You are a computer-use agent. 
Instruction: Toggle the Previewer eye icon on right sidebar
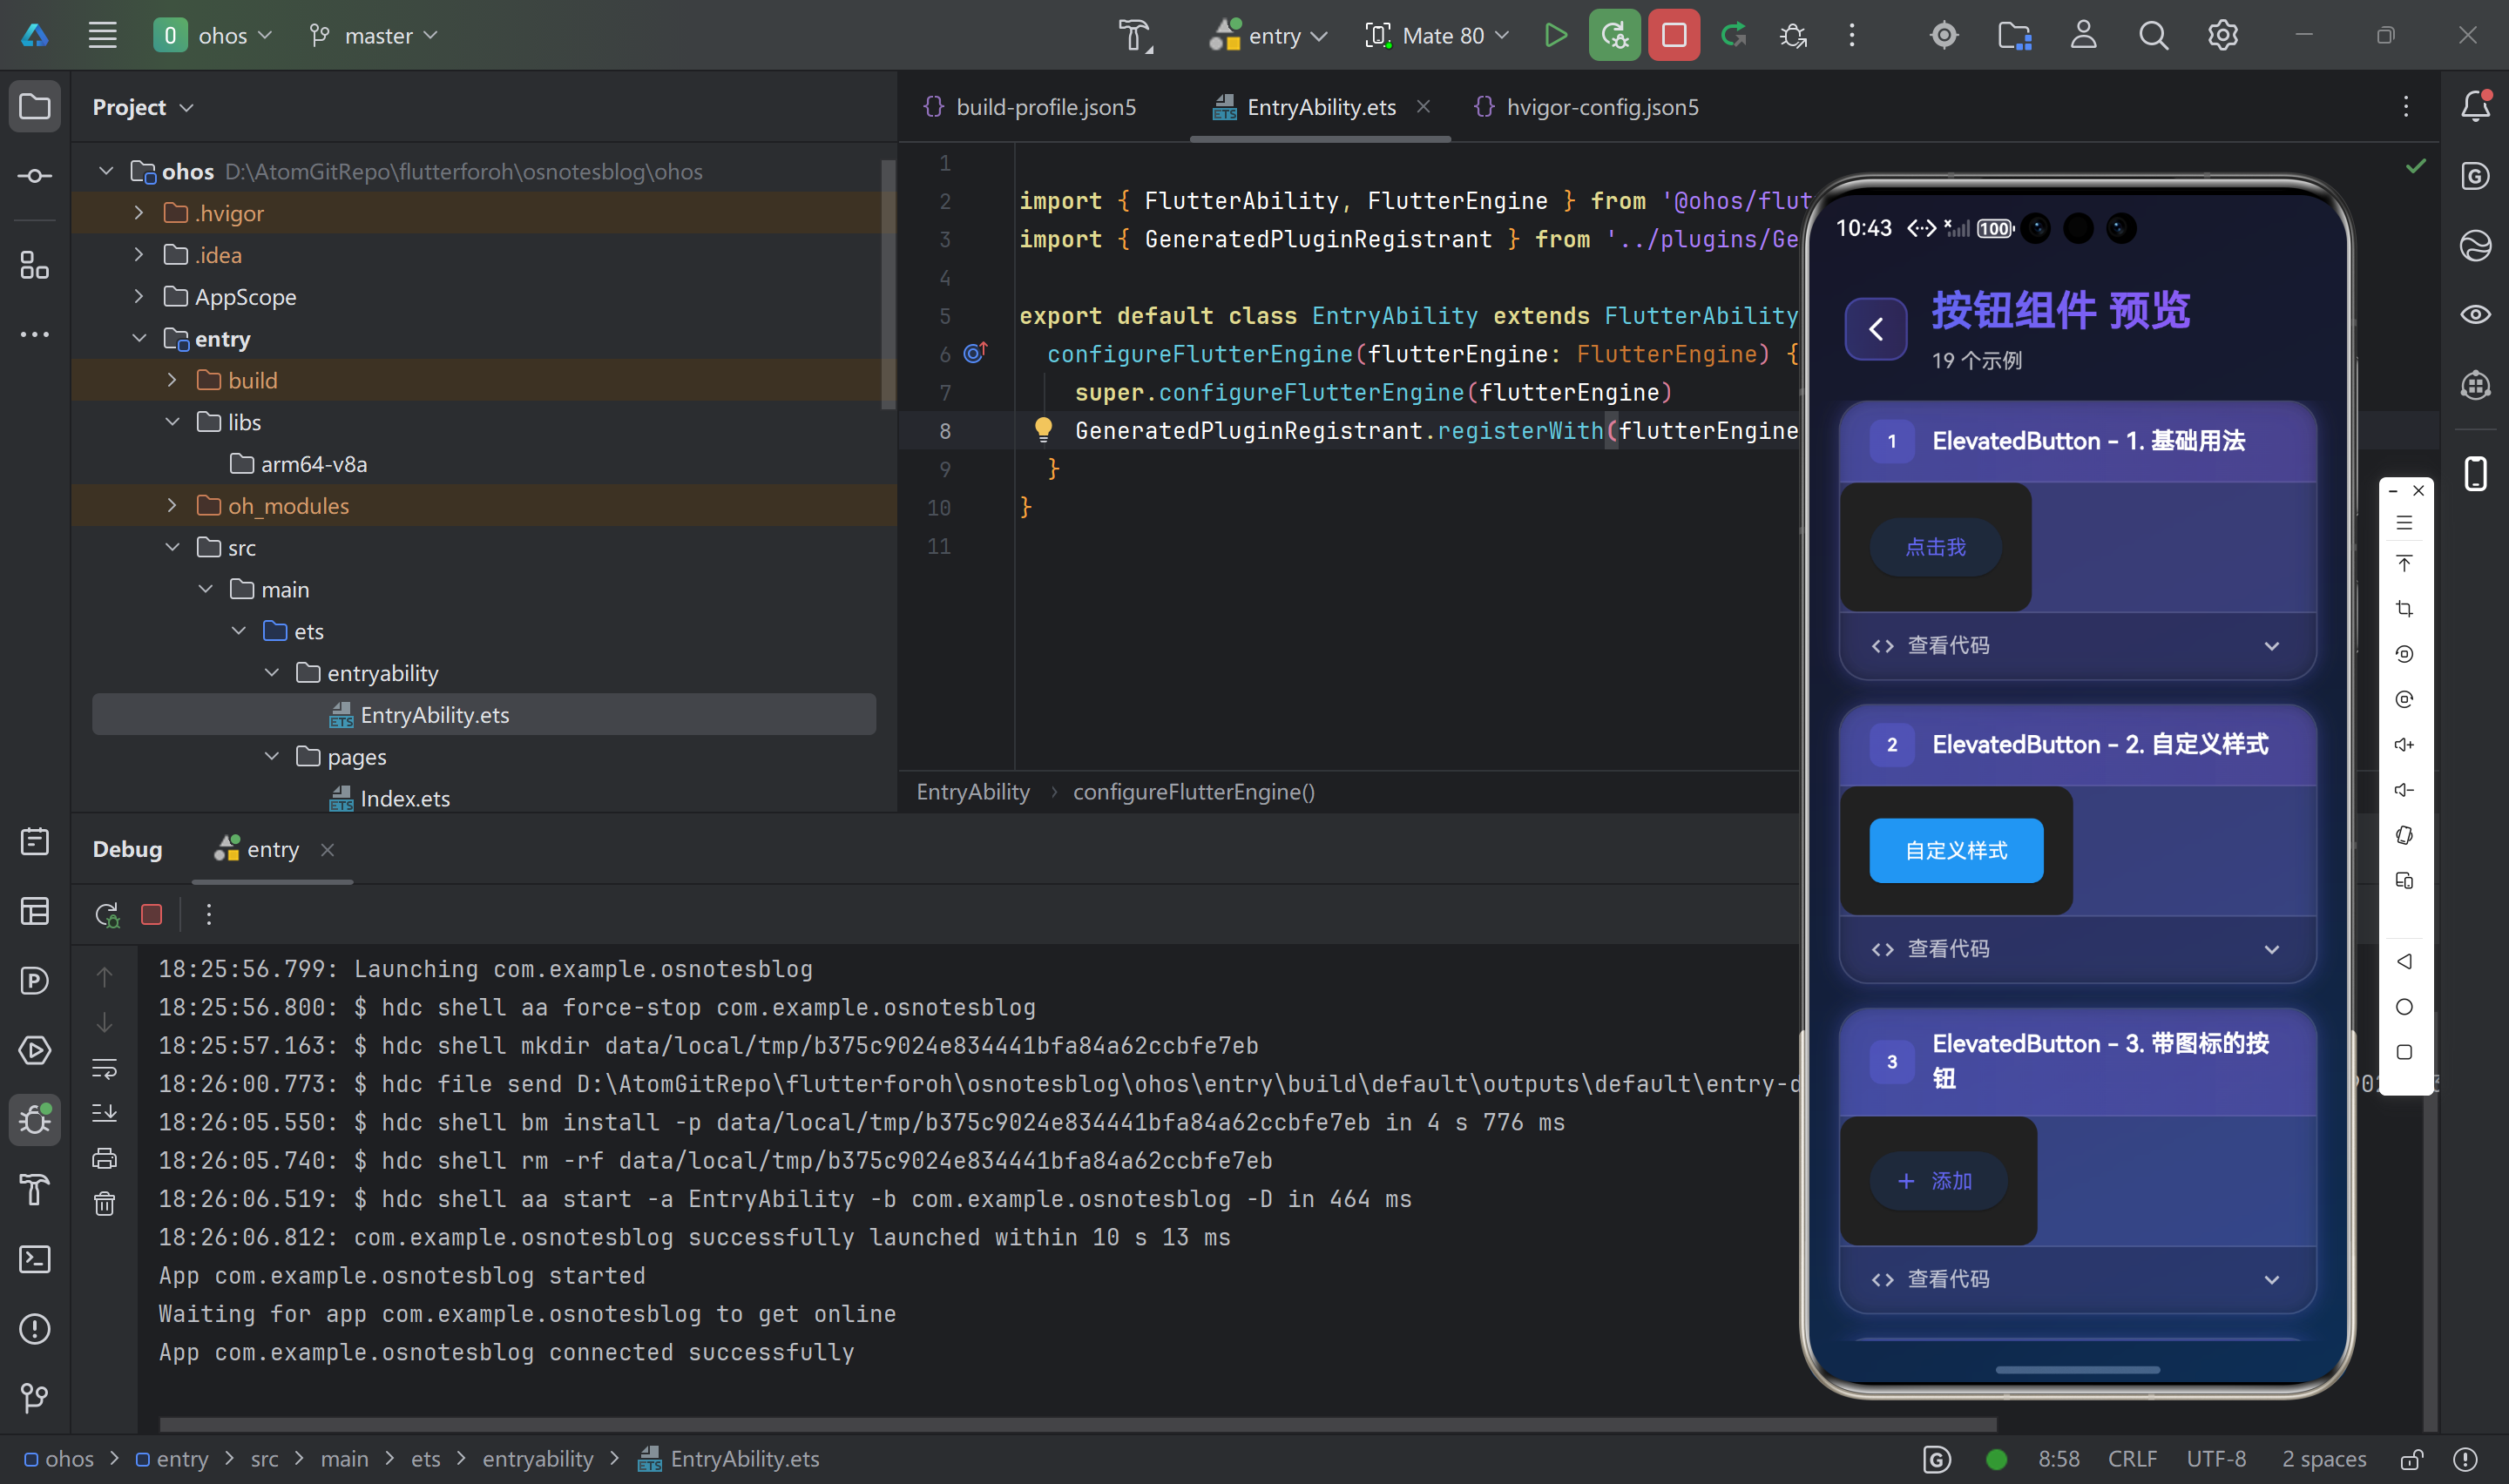(x=2475, y=315)
